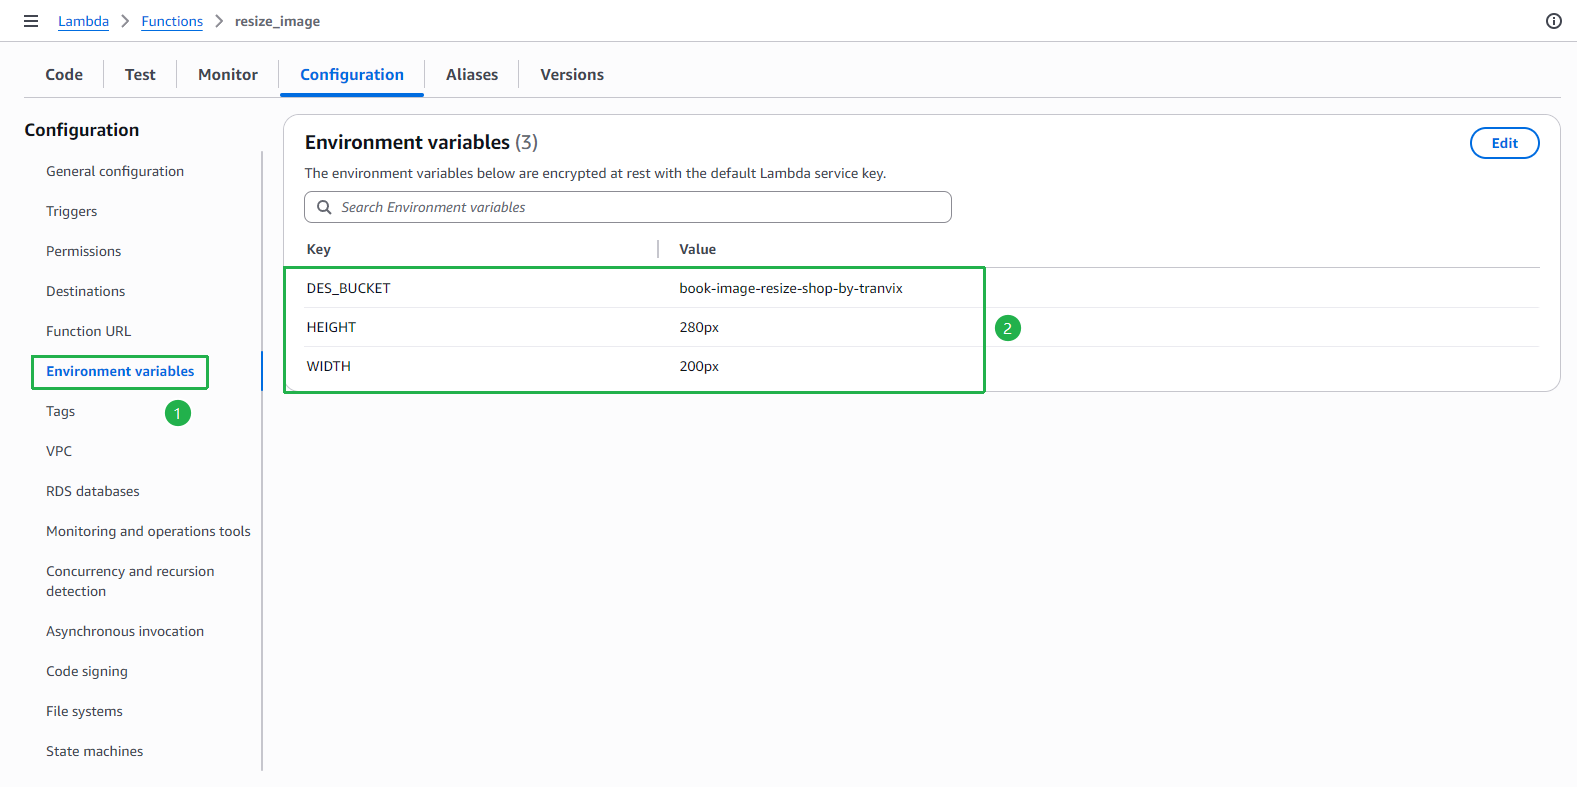Click Edit environment variables button
Viewport: 1577px width, 787px height.
[x=1504, y=143]
